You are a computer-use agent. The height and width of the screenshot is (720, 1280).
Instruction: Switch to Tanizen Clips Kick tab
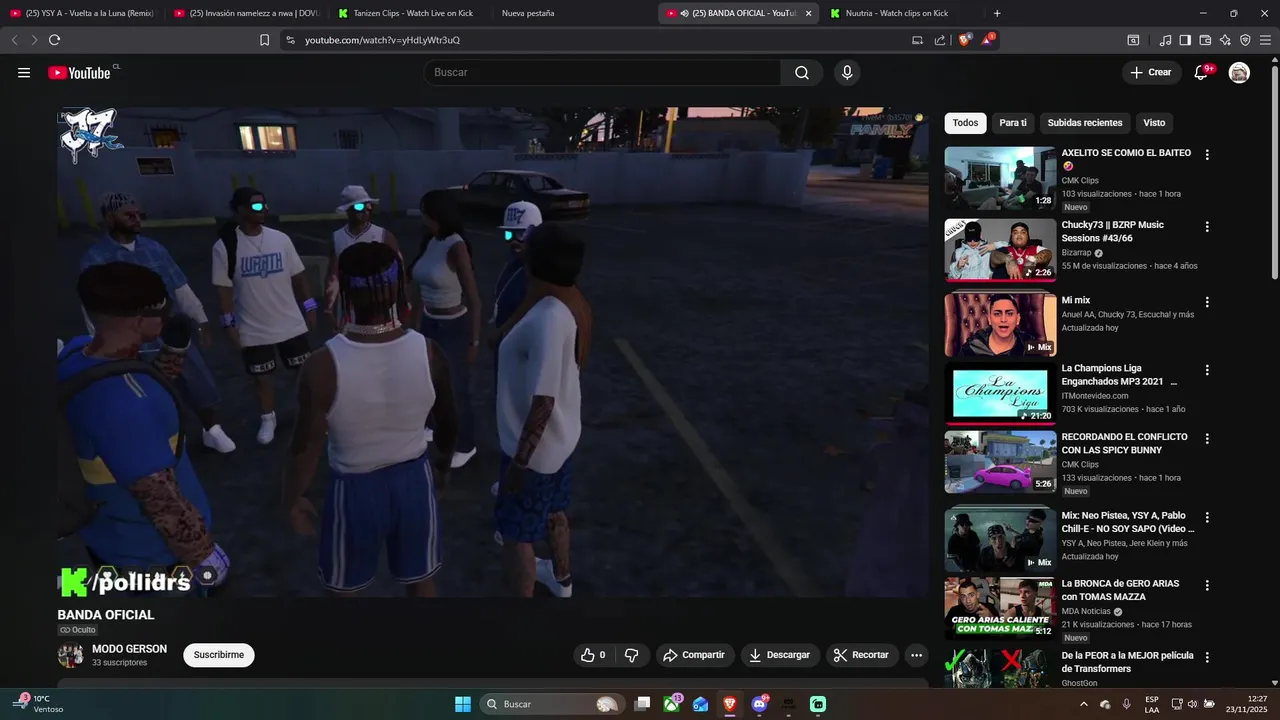[x=410, y=13]
